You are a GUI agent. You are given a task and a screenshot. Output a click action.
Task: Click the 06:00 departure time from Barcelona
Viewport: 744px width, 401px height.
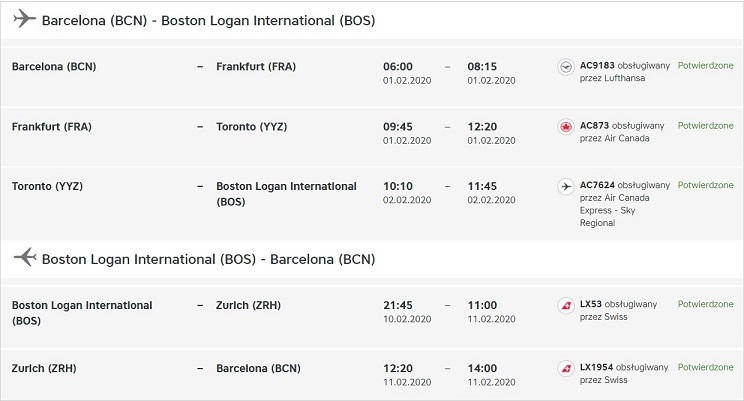click(x=398, y=66)
